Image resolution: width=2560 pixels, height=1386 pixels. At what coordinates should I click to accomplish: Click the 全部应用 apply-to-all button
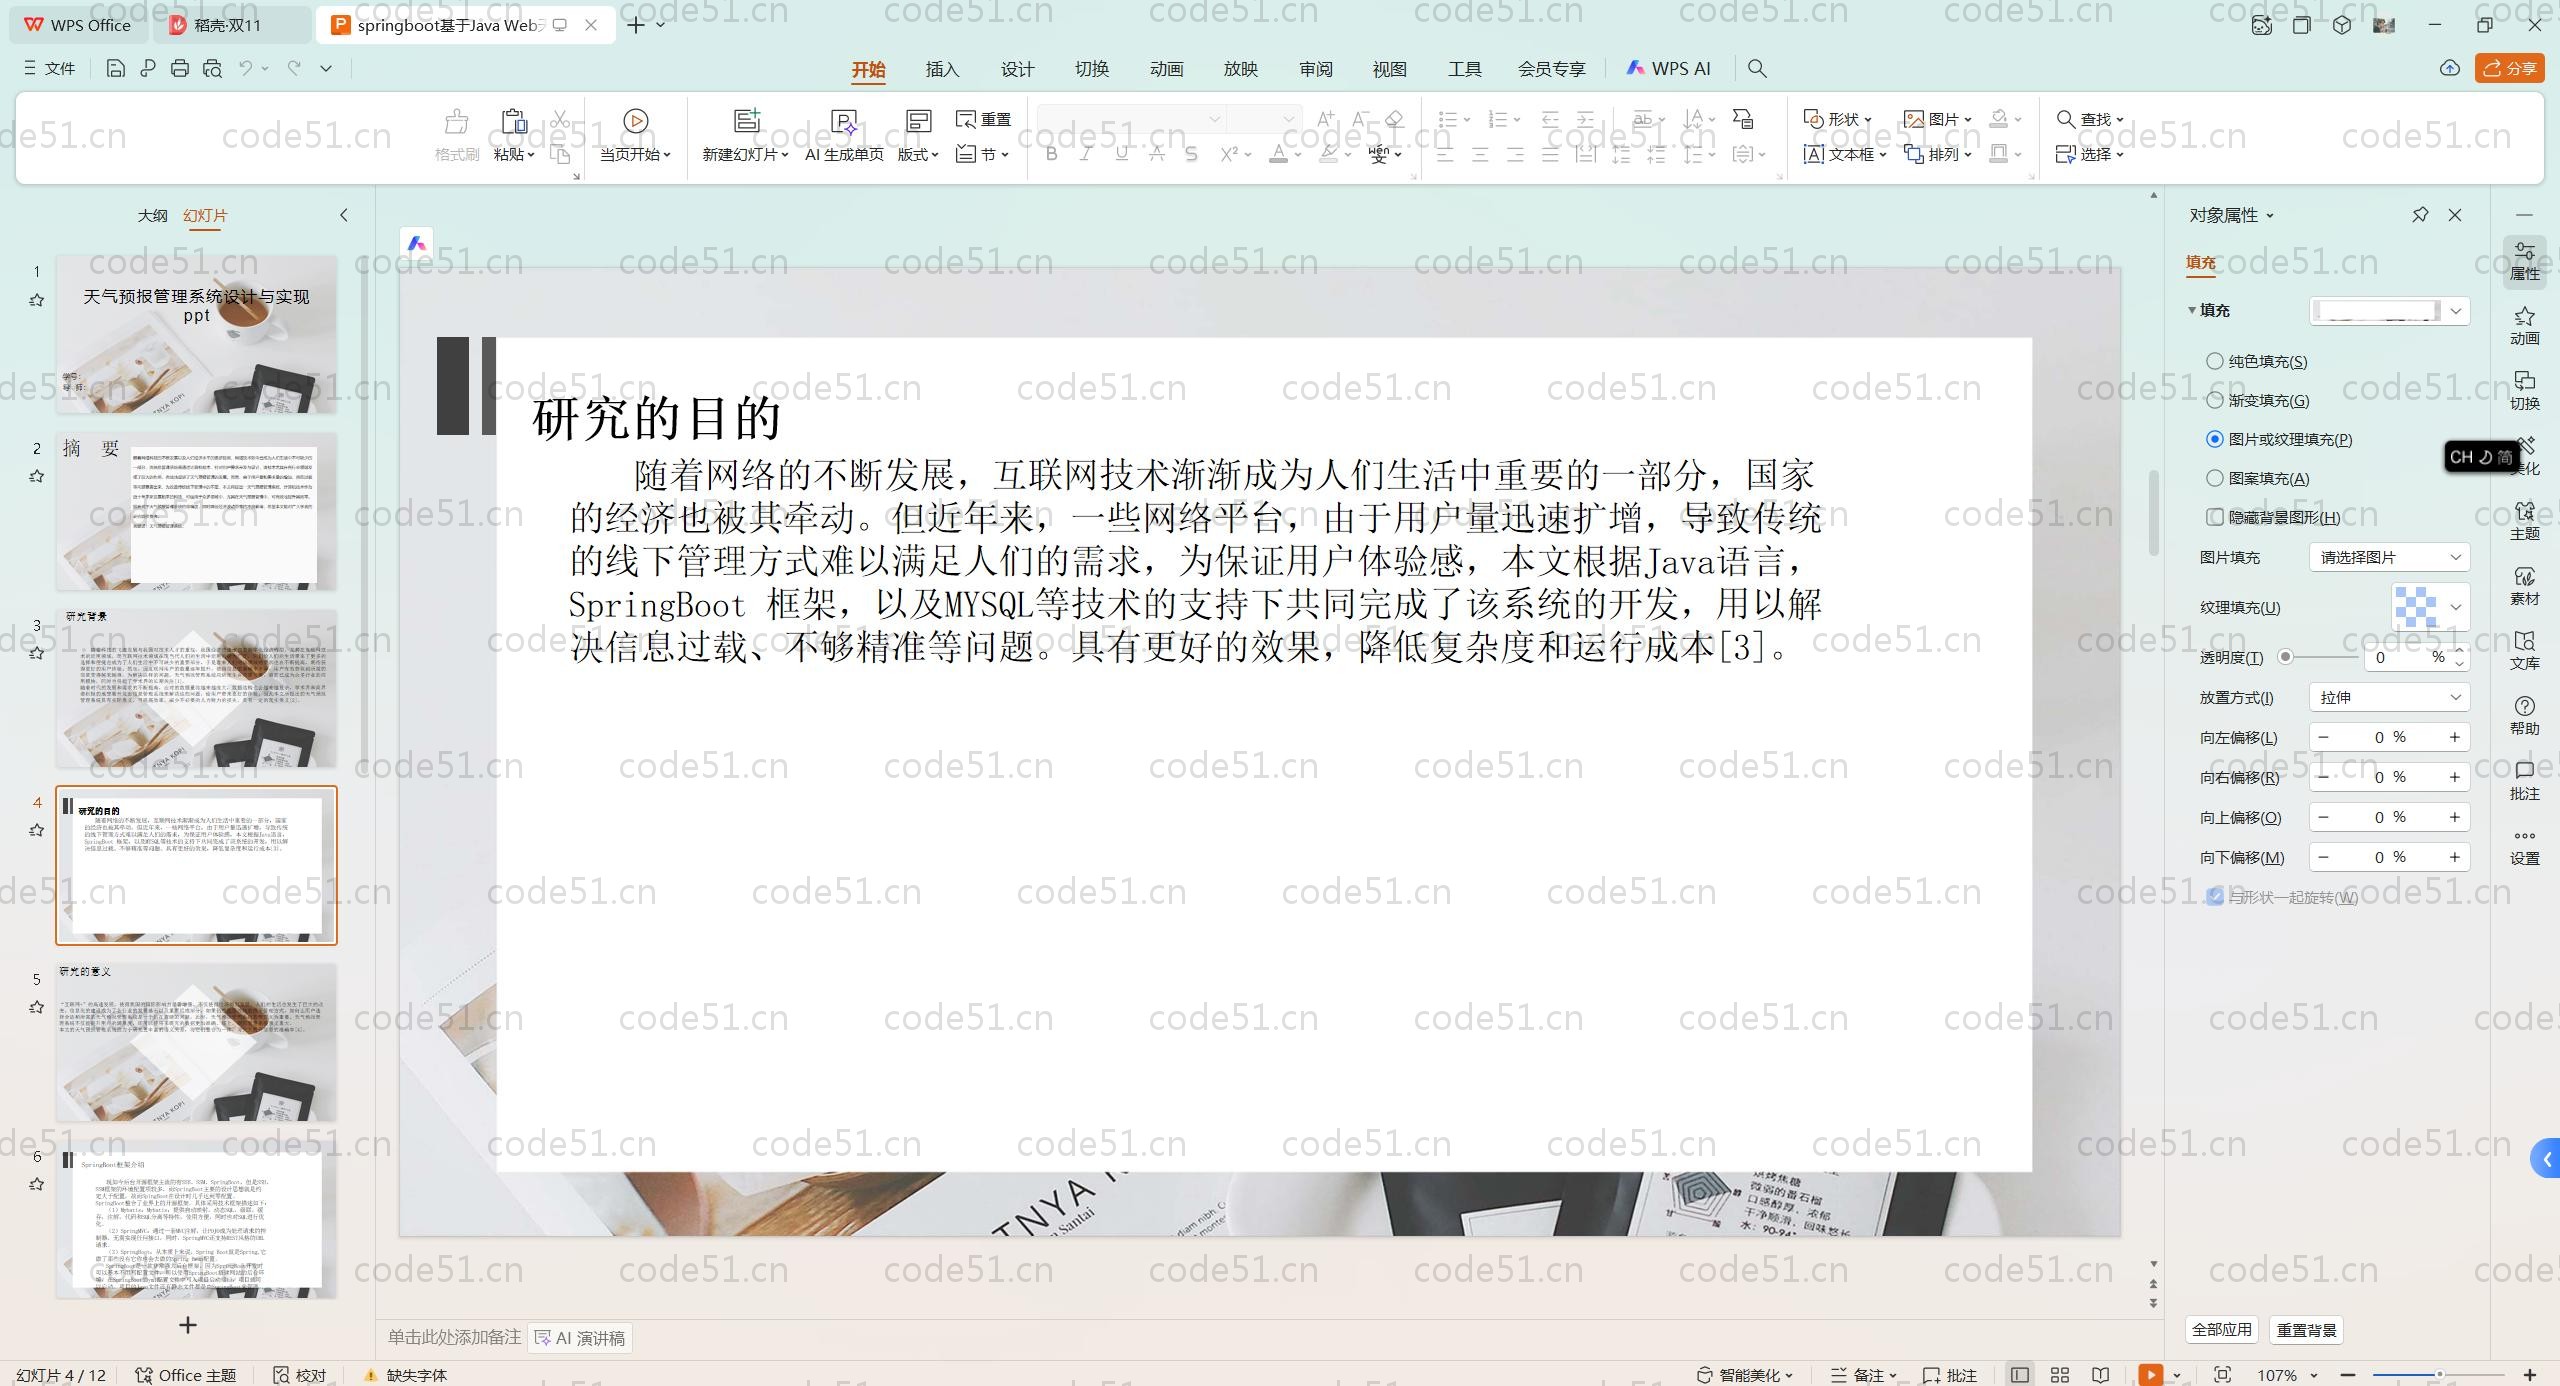pos(2221,1330)
